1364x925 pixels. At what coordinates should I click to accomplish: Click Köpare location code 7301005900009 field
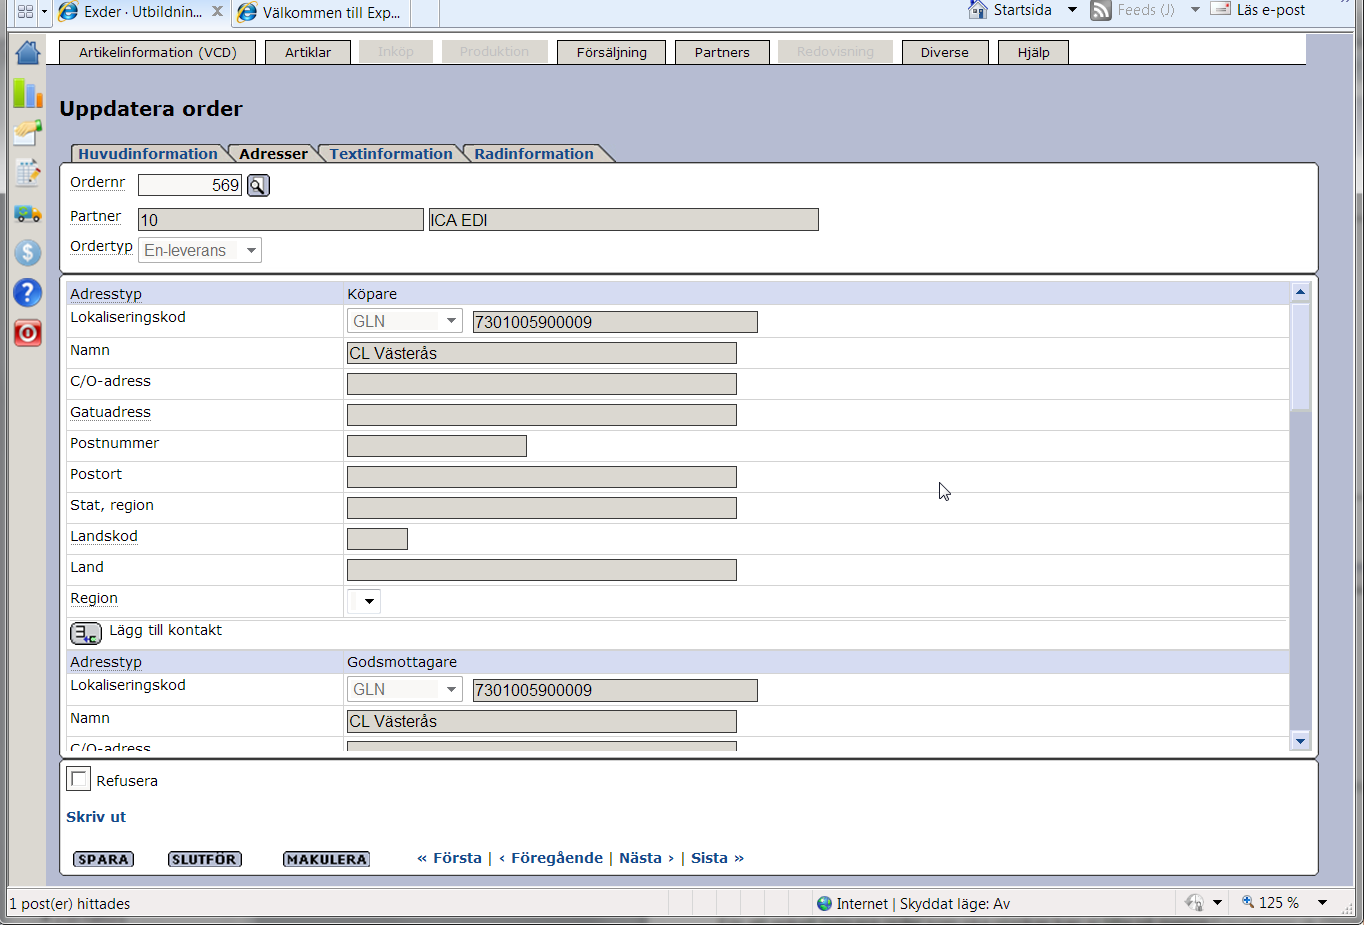(615, 322)
